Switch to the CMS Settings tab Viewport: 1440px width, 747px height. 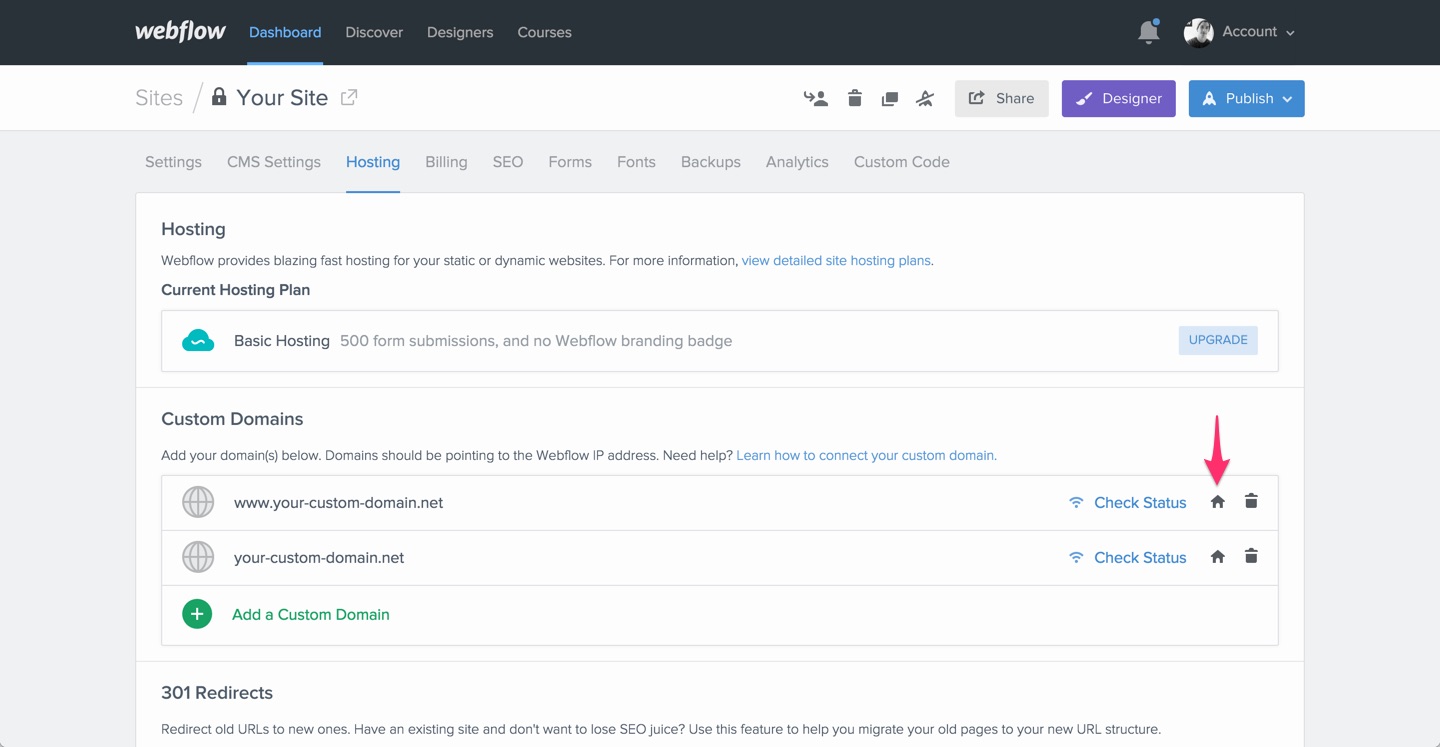pos(274,162)
